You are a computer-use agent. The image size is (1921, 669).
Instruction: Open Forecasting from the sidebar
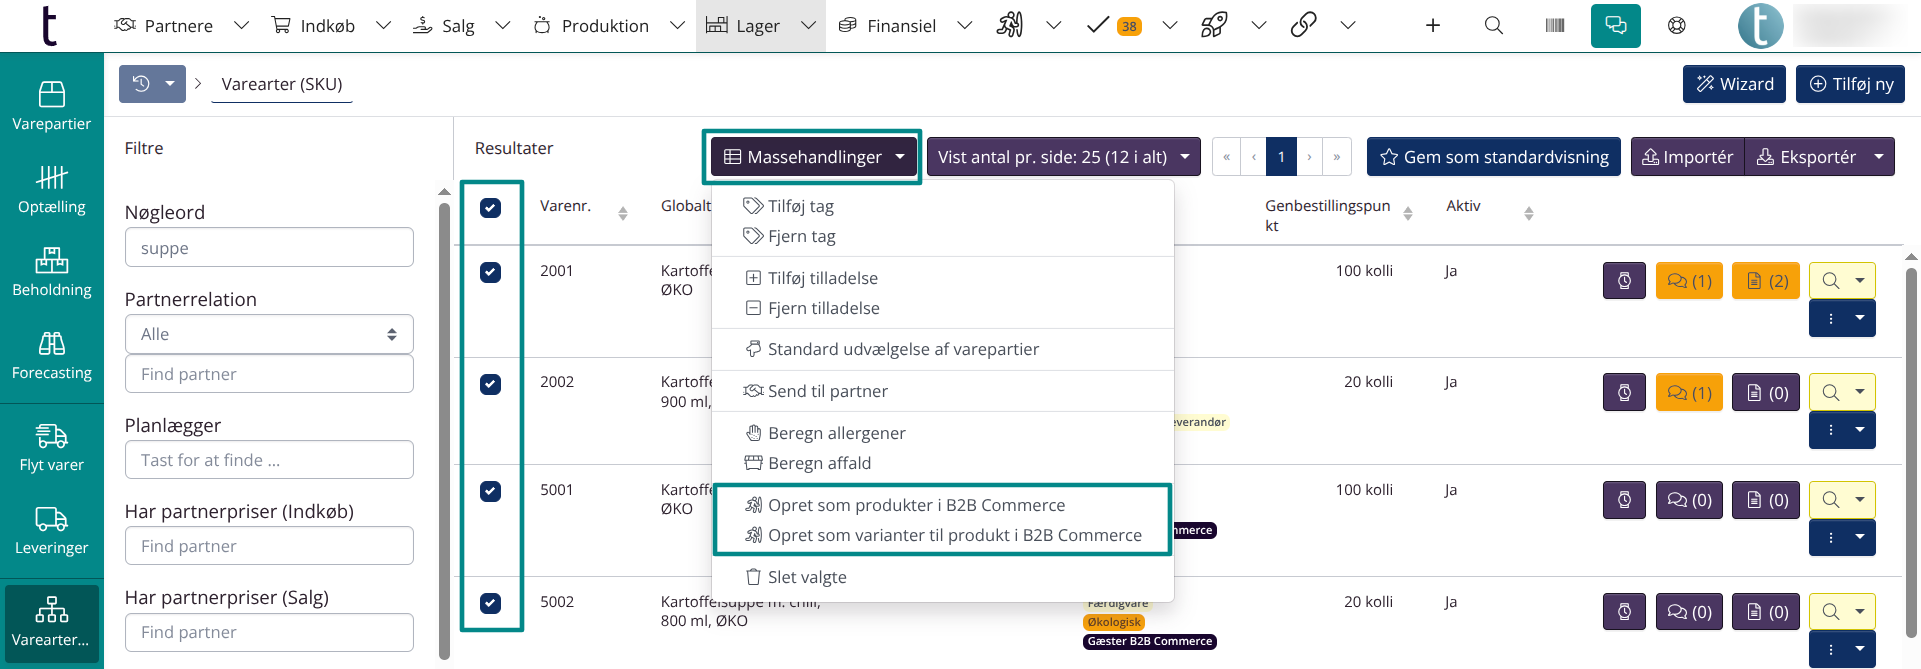(x=51, y=355)
